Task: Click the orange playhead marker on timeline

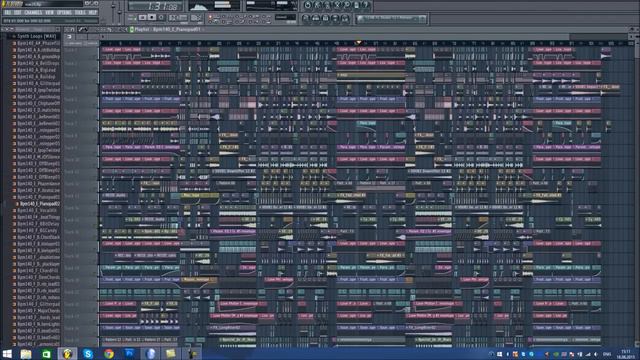Action: (x=359, y=42)
